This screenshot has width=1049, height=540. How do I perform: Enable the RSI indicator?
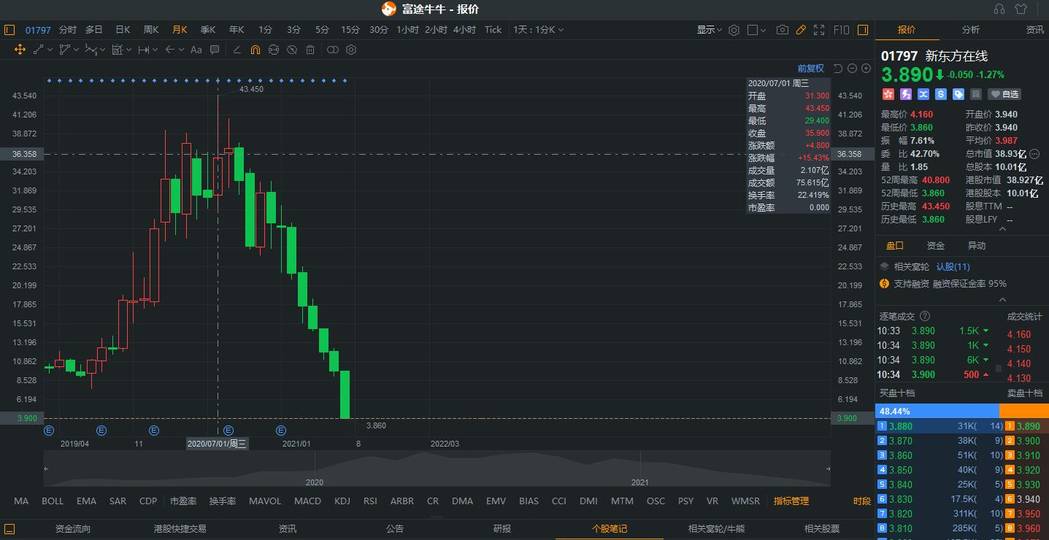pos(370,501)
